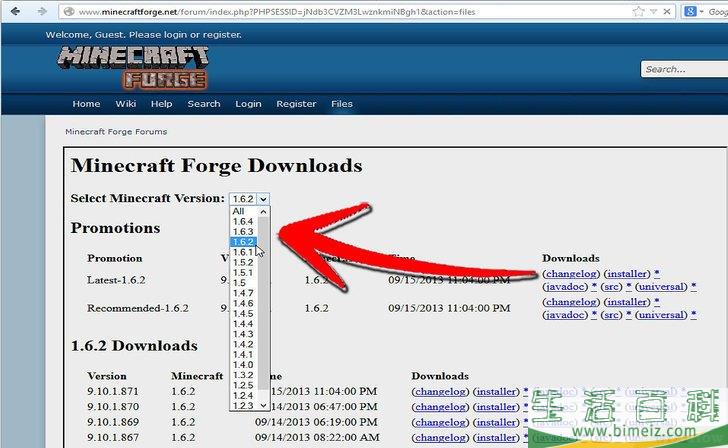
Task: Click src link for Latest-1.6.2
Action: (x=611, y=287)
